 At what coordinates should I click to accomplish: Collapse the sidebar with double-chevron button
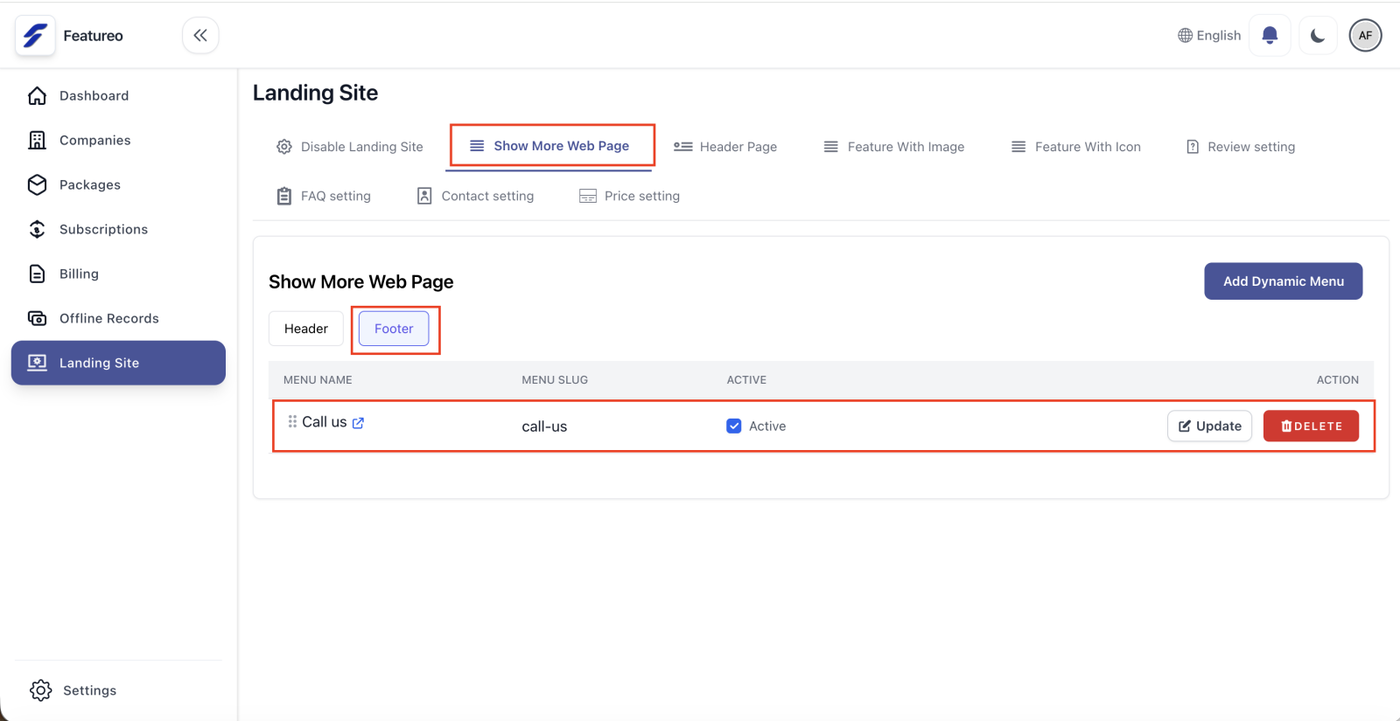(200, 36)
